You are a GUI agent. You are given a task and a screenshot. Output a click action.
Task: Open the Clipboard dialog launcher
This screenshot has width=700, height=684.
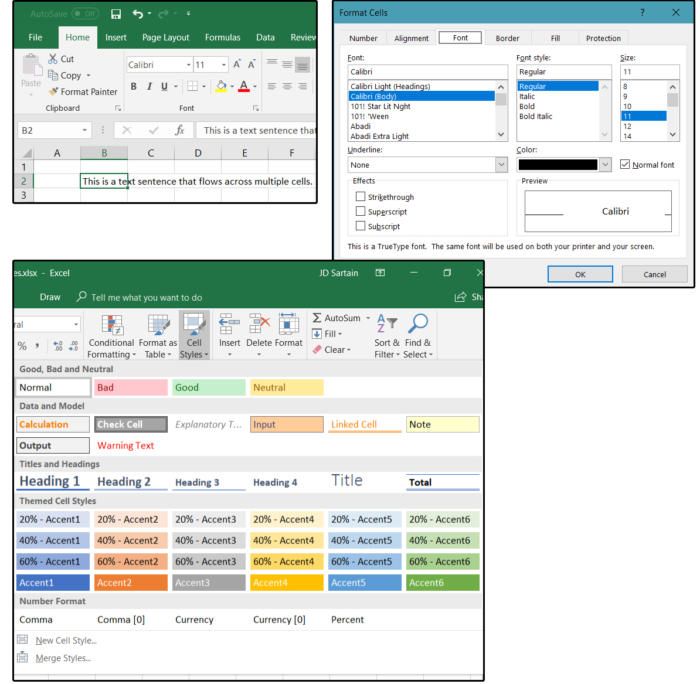[118, 108]
